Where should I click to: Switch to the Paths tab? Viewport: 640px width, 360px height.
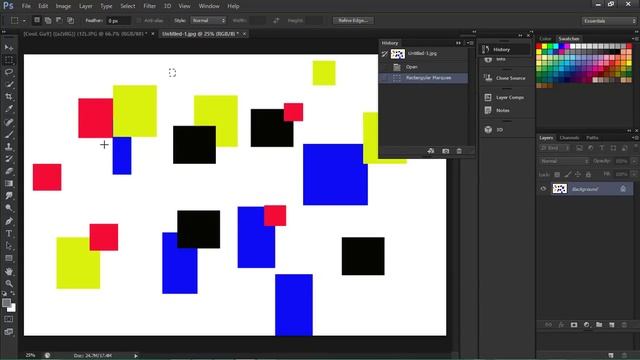(592, 138)
